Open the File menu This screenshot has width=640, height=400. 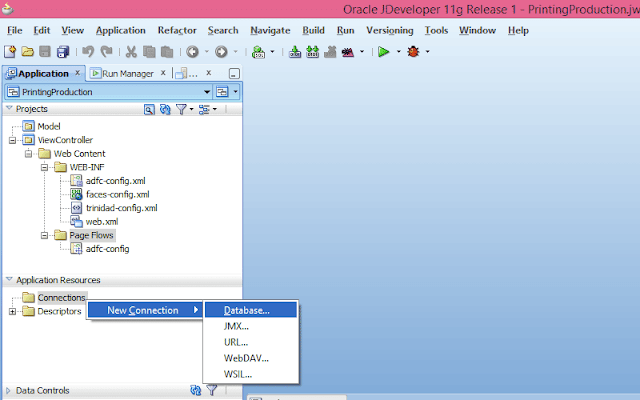[15, 30]
